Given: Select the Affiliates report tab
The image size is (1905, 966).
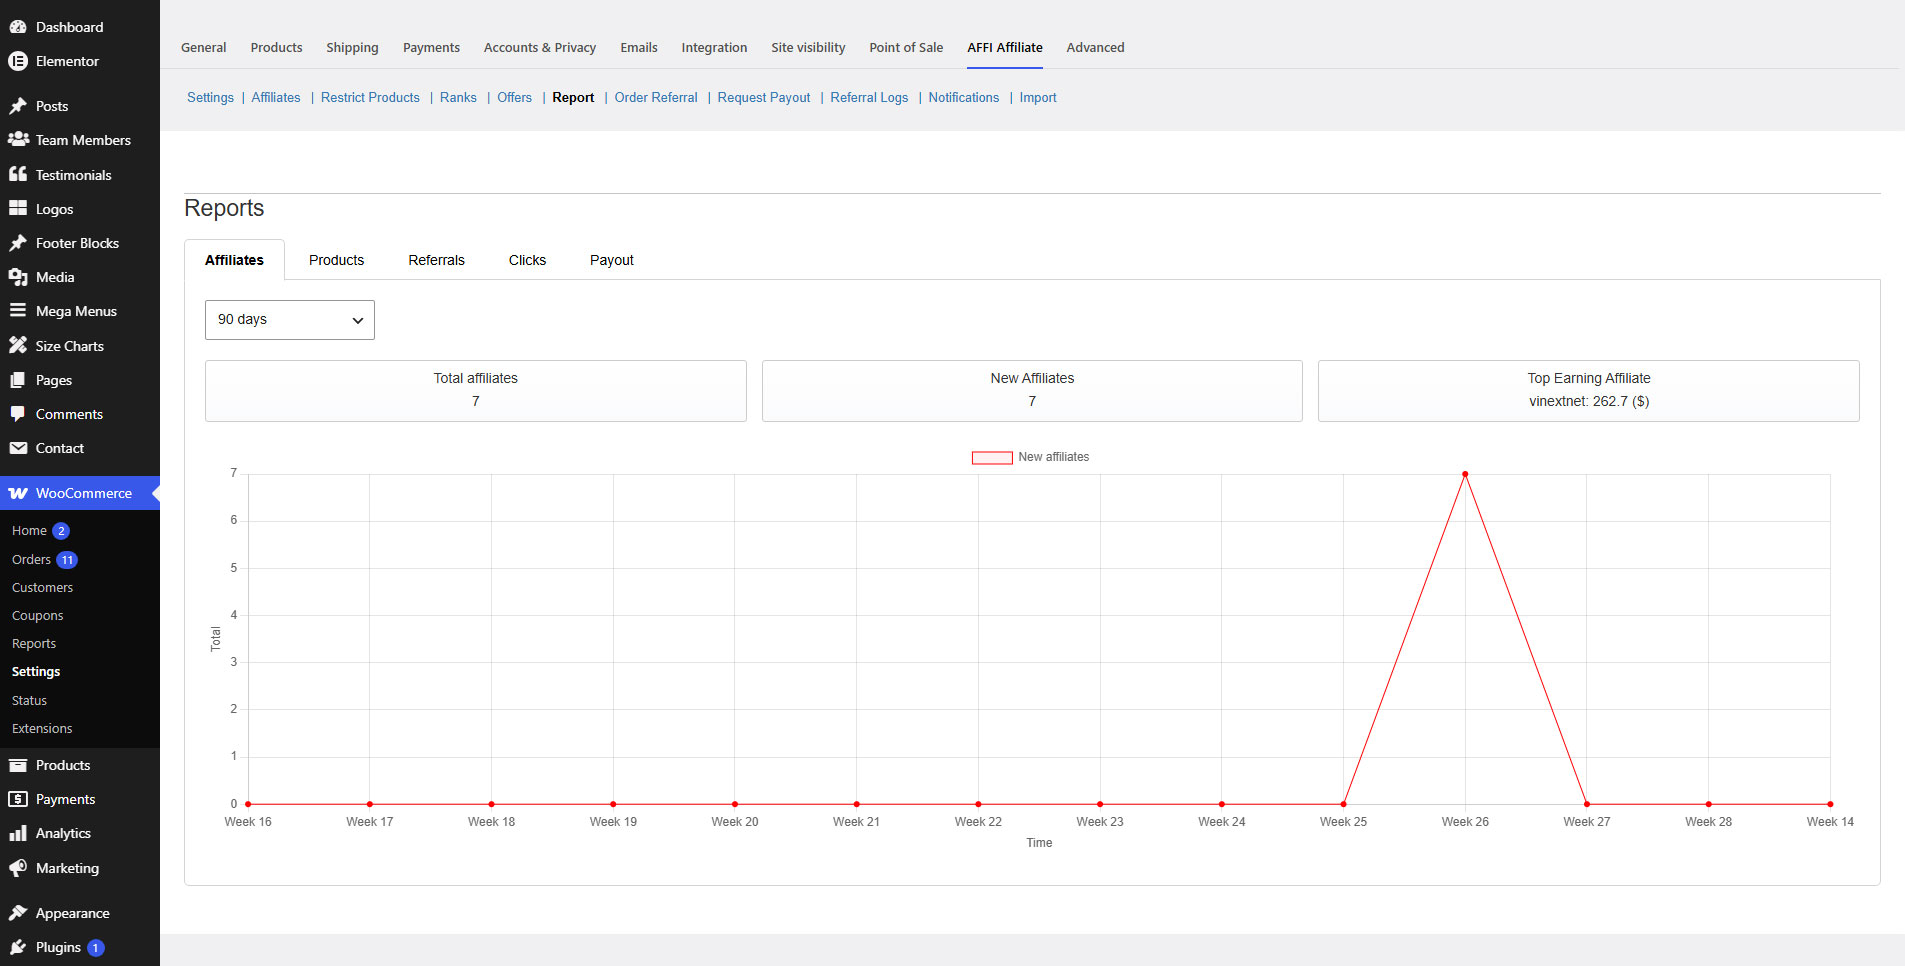Looking at the screenshot, I should [x=234, y=260].
